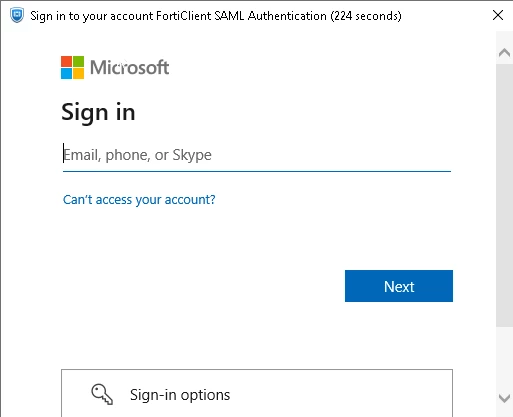This screenshot has width=513, height=417.
Task: Click the gray Microsoft wordmark text
Action: click(130, 67)
